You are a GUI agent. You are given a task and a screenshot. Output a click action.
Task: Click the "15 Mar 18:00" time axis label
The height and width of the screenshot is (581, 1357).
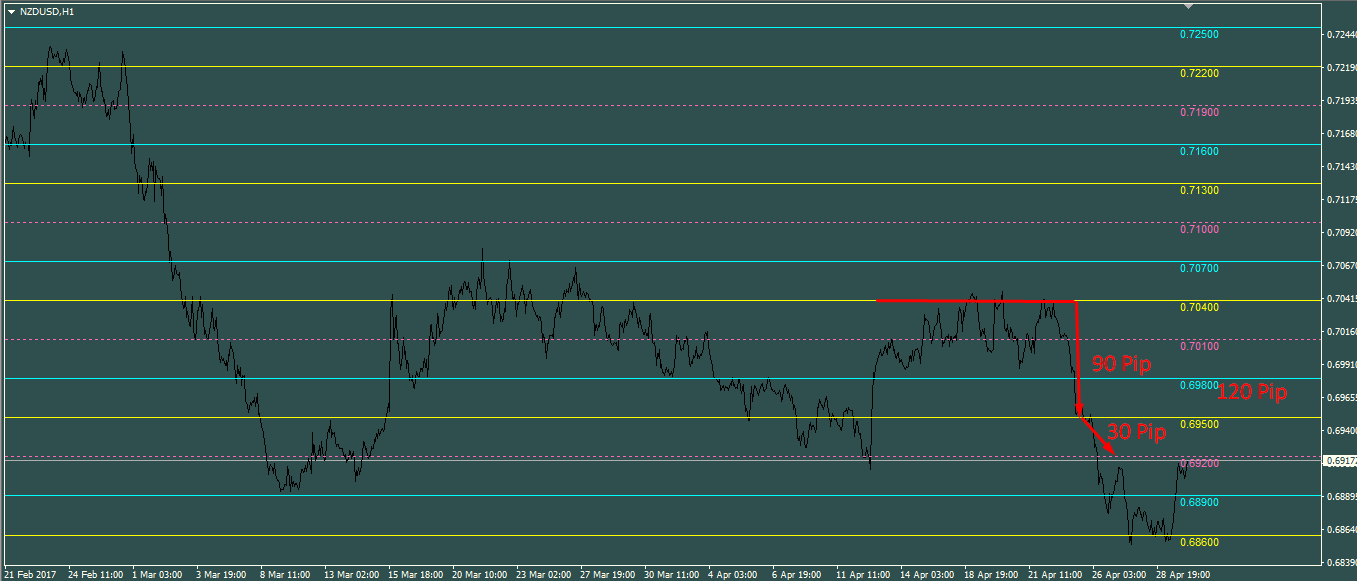tap(414, 575)
